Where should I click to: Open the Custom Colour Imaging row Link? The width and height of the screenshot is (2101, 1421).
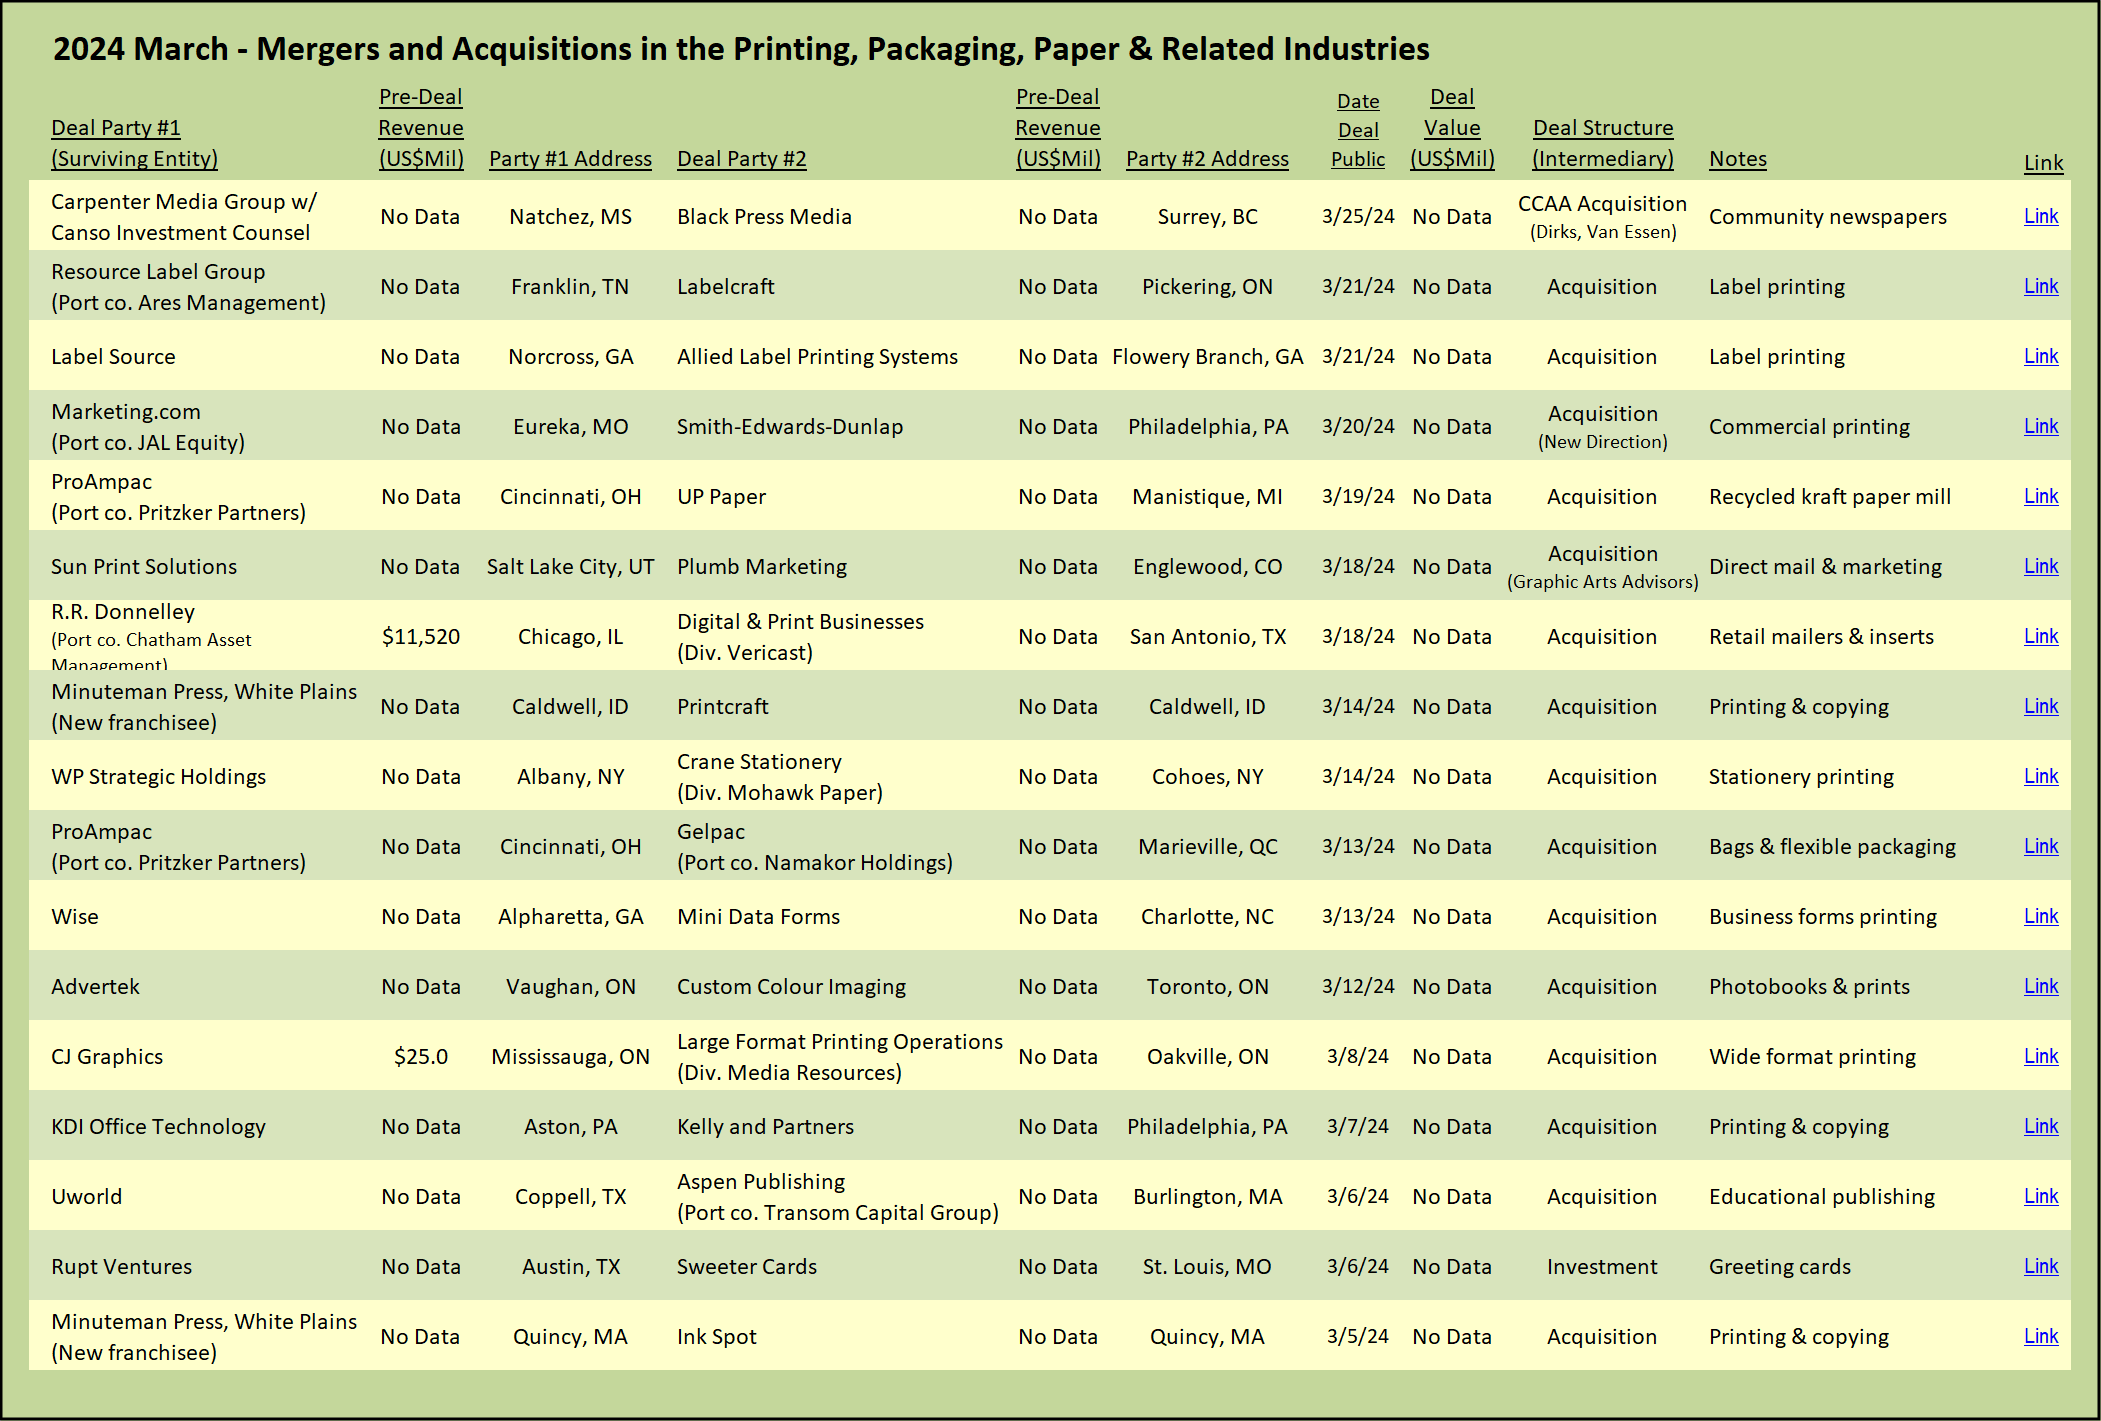click(x=2040, y=986)
